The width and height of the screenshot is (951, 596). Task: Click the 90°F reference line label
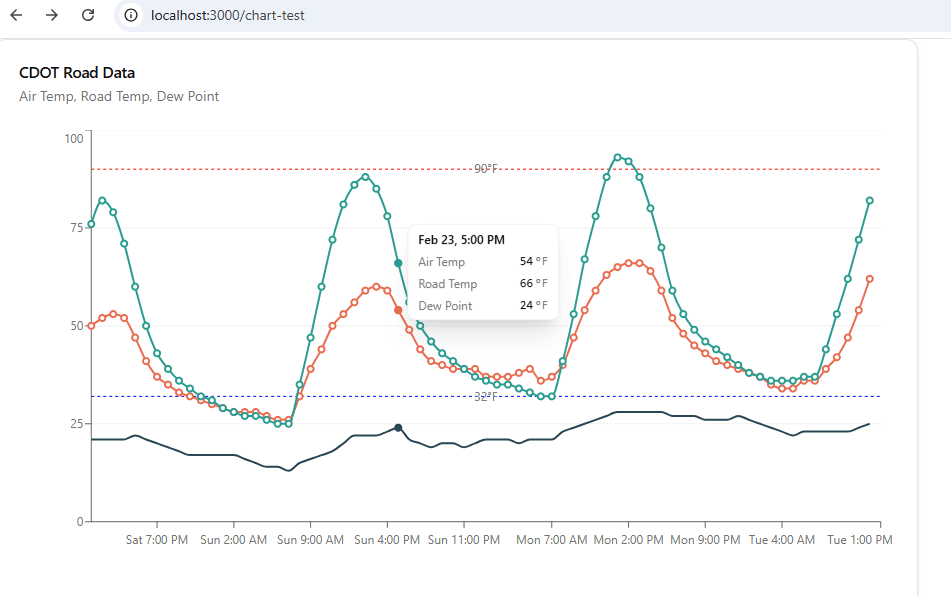tap(487, 169)
